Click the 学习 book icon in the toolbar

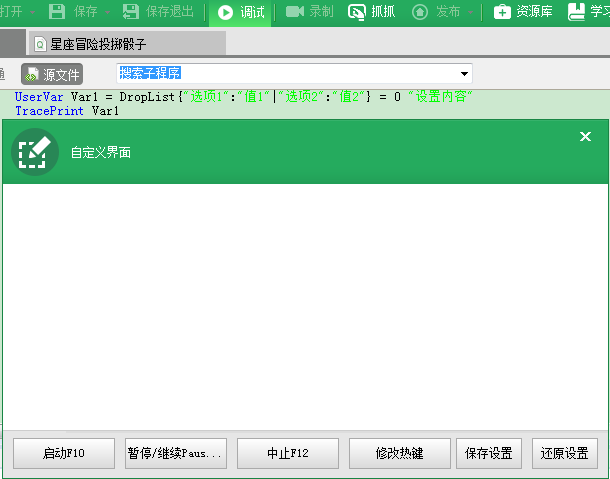576,12
